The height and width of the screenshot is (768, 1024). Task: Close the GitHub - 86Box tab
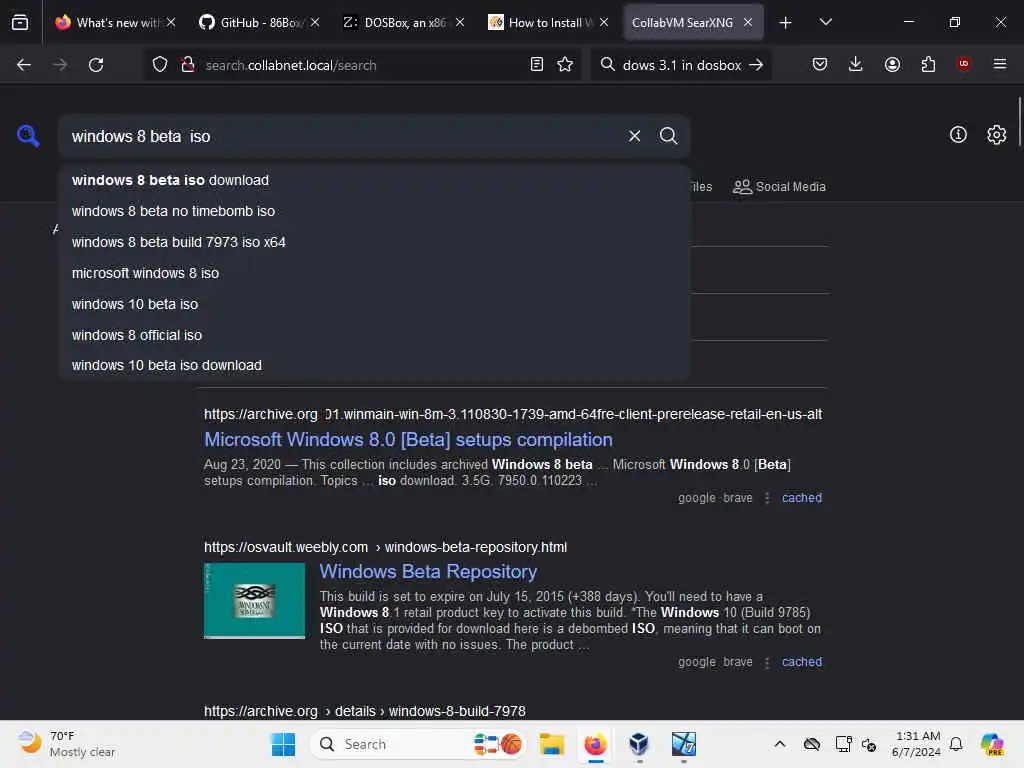point(315,22)
